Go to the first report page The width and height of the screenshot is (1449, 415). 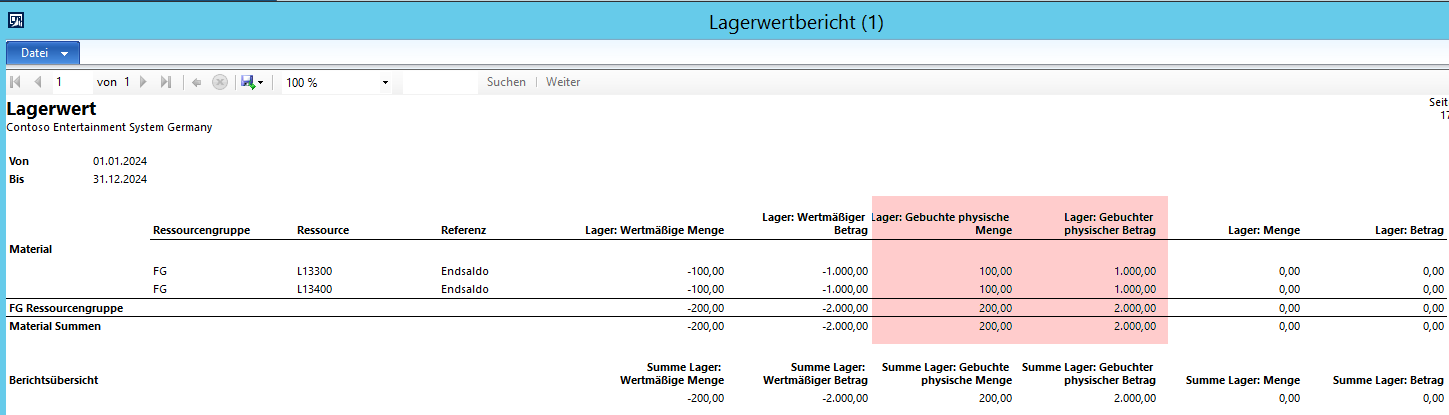(16, 82)
